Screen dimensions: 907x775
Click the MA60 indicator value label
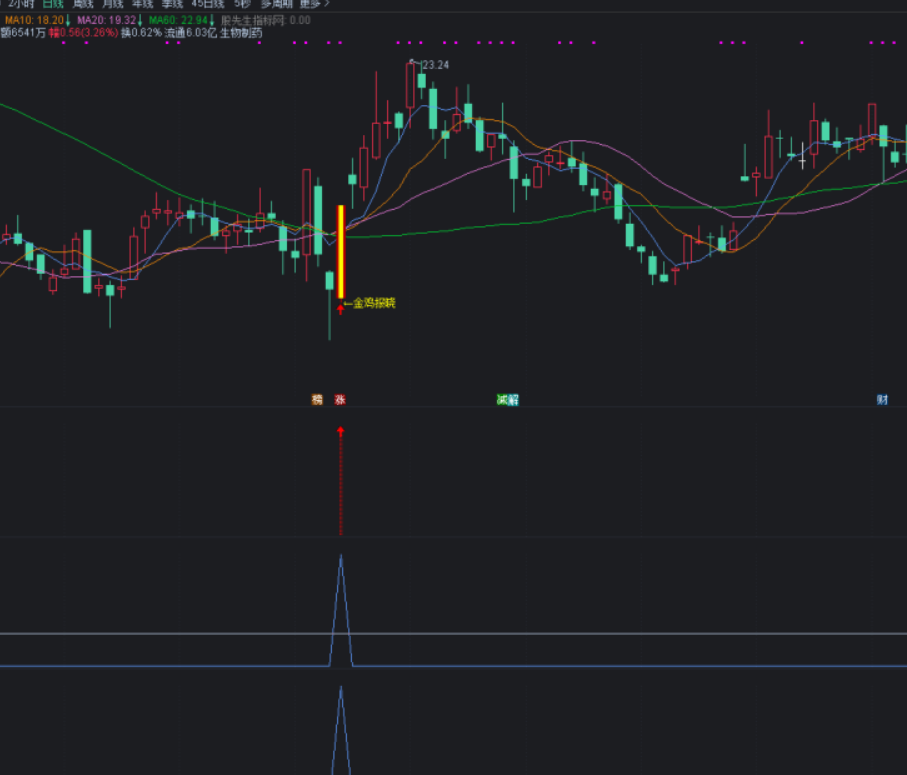[179, 19]
